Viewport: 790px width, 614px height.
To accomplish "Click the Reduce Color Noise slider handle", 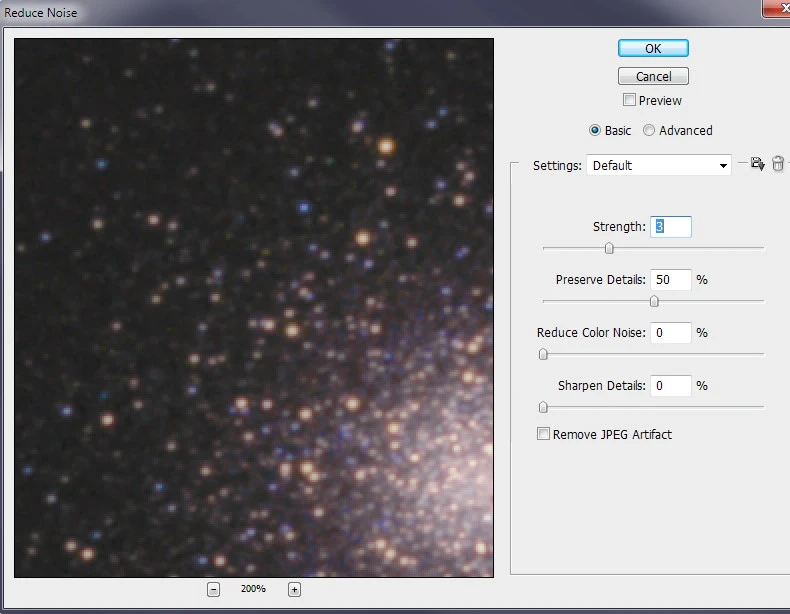I will click(x=543, y=354).
